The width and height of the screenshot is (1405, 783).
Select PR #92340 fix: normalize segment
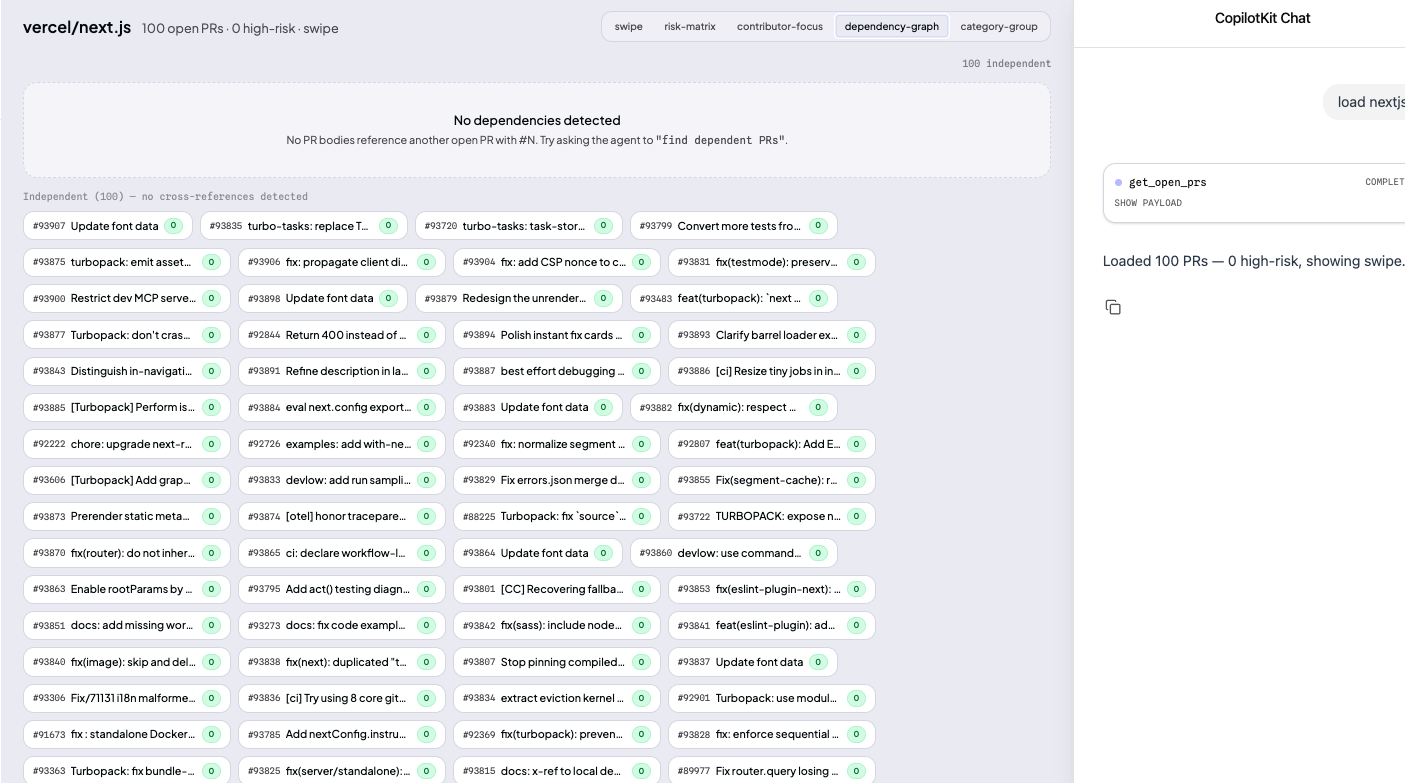(x=557, y=444)
